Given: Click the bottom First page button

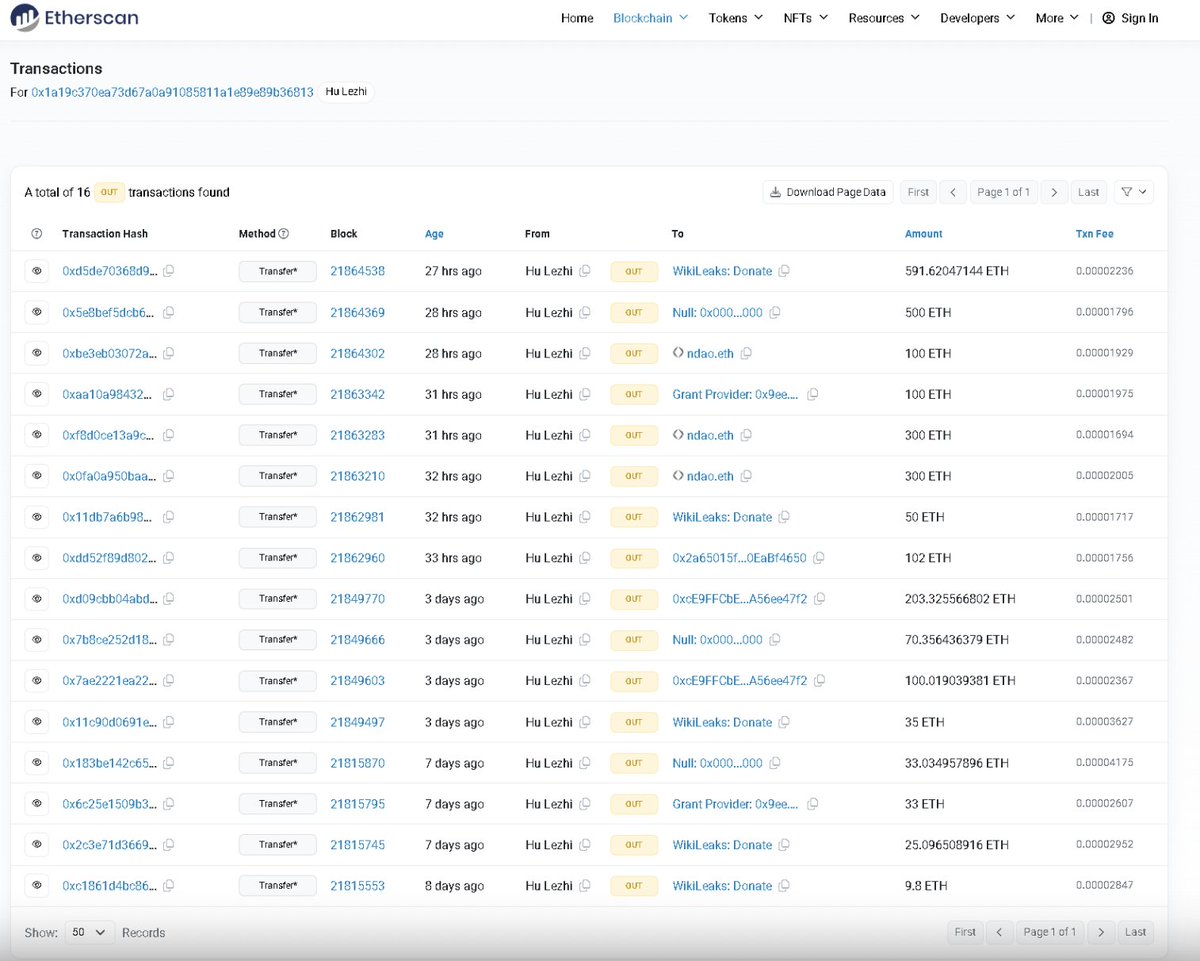Looking at the screenshot, I should coord(965,932).
